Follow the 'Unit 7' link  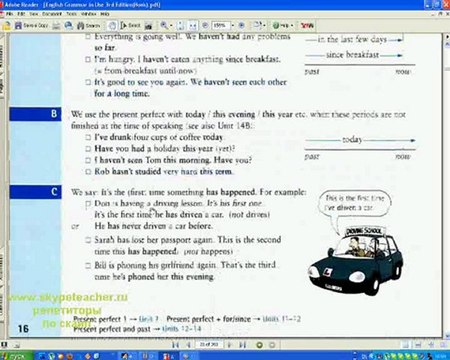click(148, 319)
